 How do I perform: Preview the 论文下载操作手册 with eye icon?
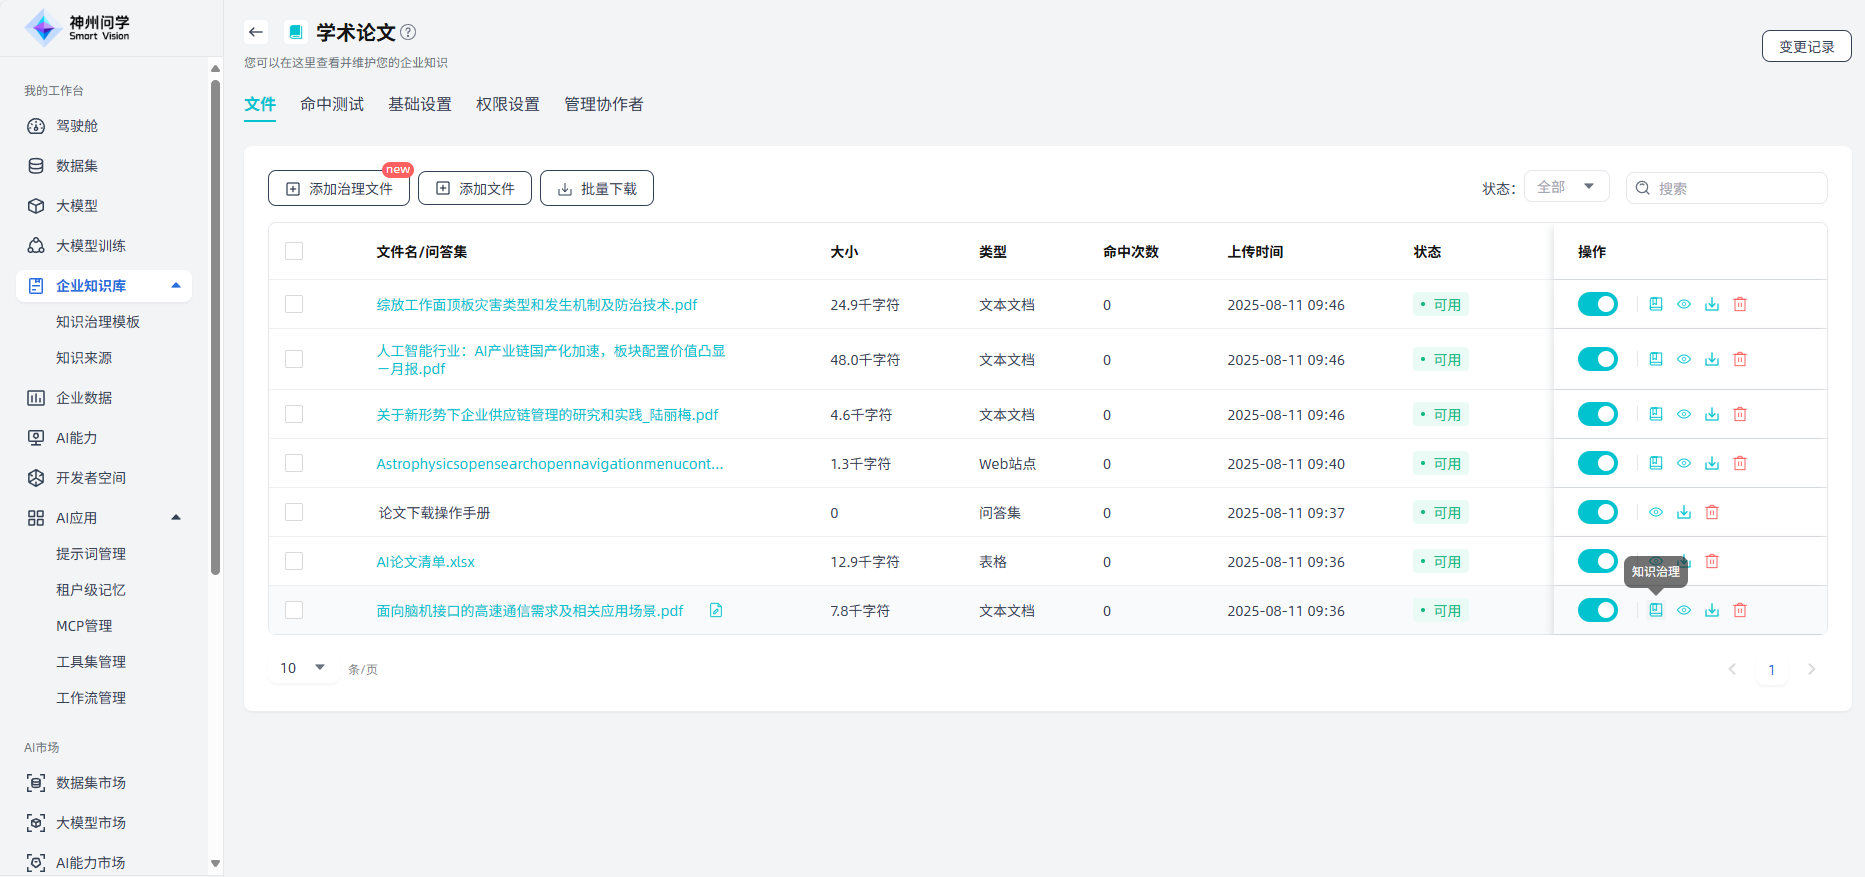tap(1656, 512)
